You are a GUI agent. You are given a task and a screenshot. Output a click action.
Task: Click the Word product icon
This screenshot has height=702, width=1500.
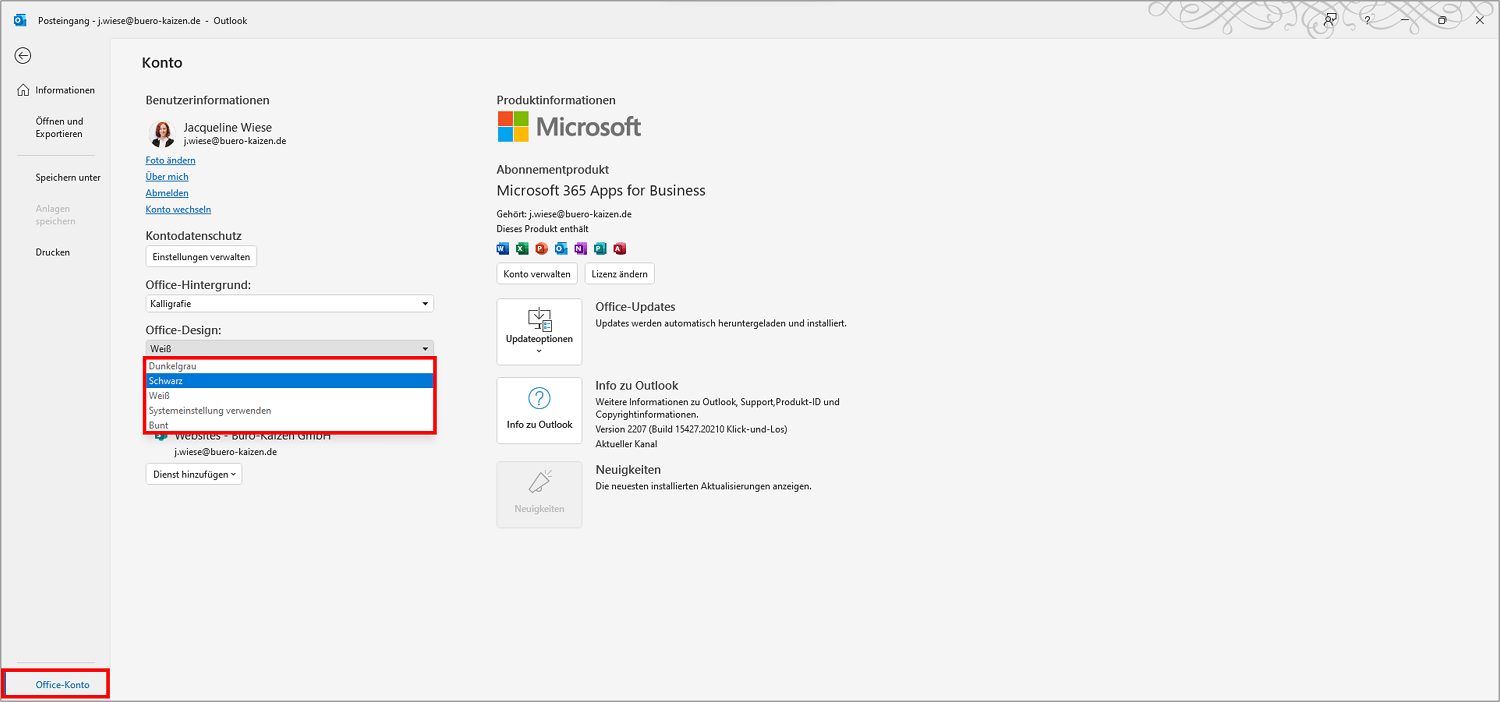tap(503, 249)
